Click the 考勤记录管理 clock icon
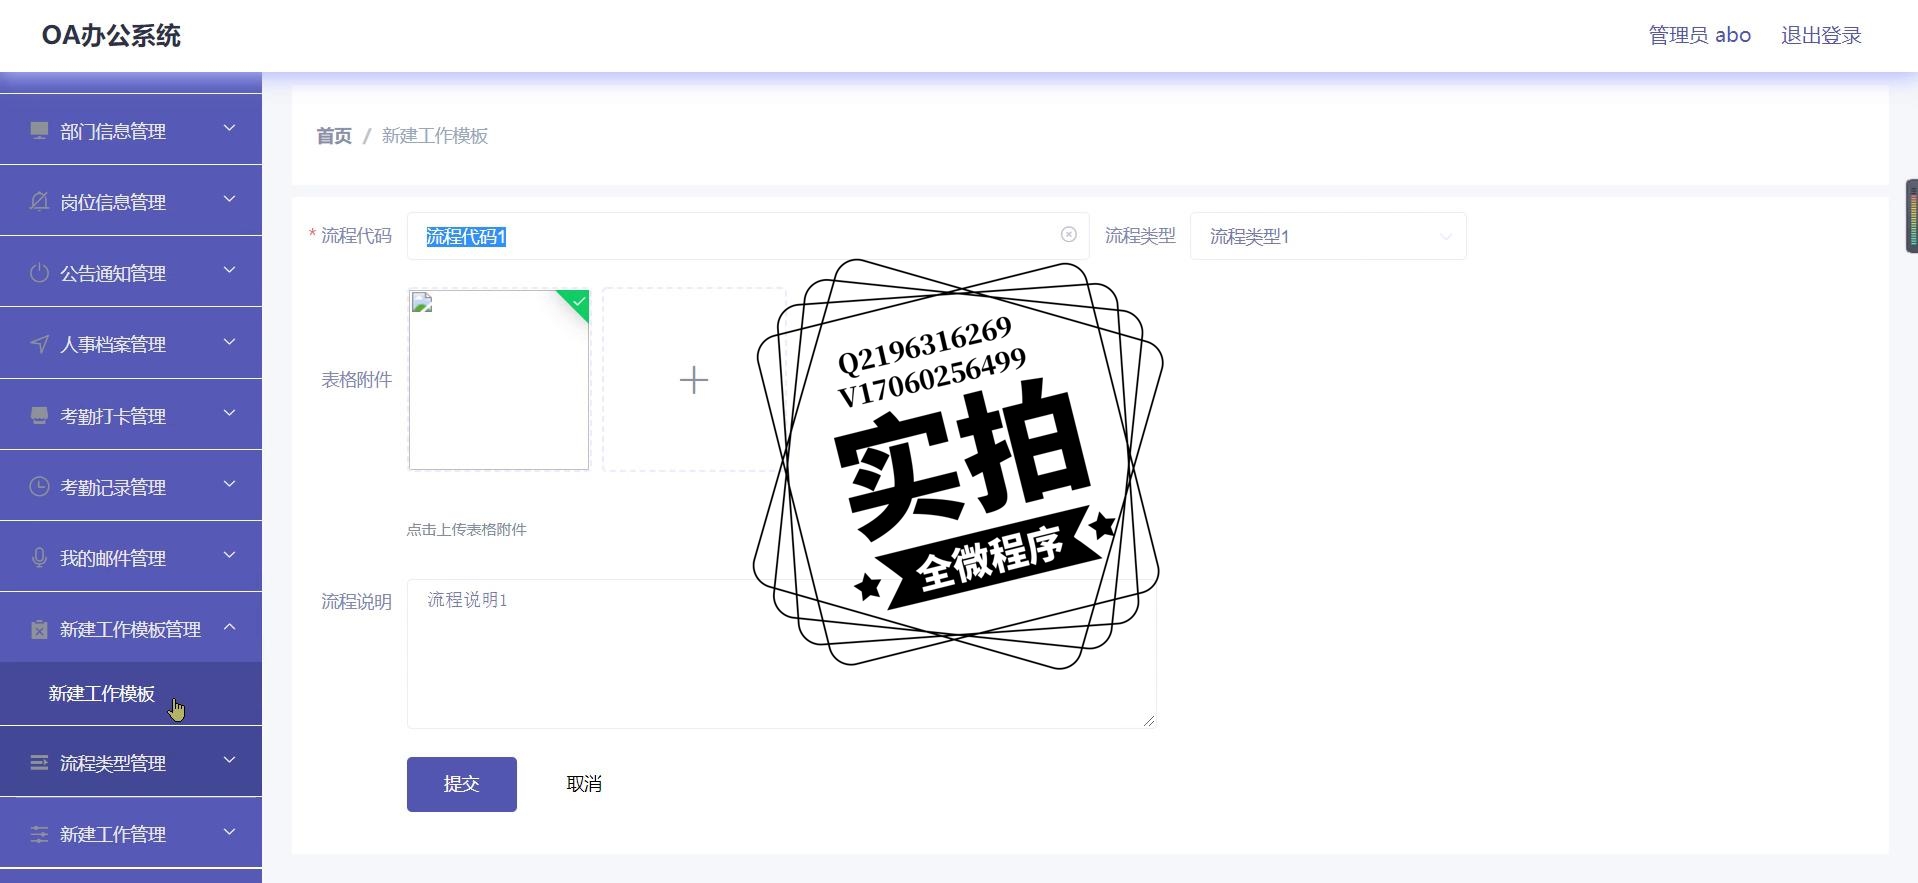Screen dimensions: 1918x883 pyautogui.click(x=39, y=486)
